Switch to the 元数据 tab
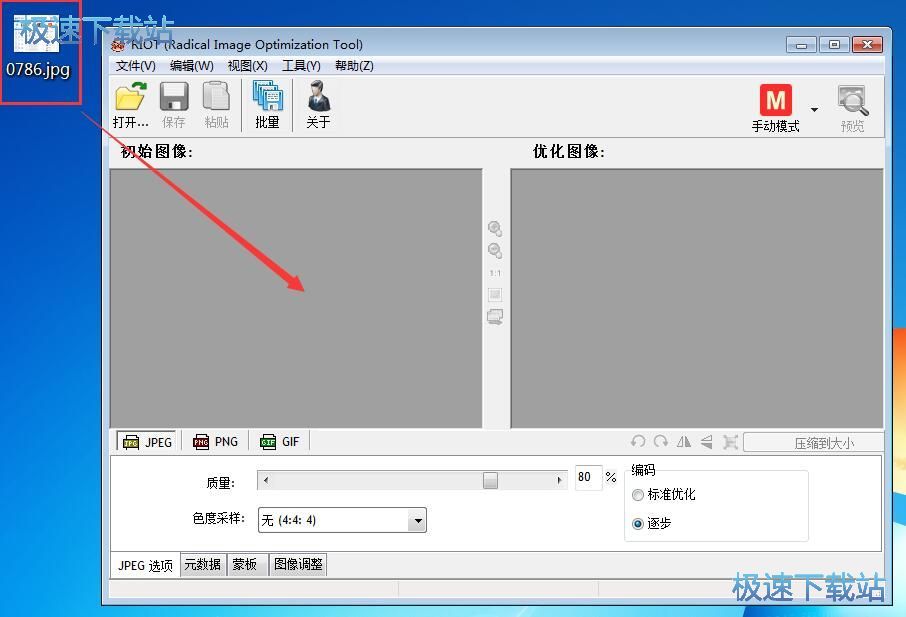The width and height of the screenshot is (906, 617). coord(202,564)
